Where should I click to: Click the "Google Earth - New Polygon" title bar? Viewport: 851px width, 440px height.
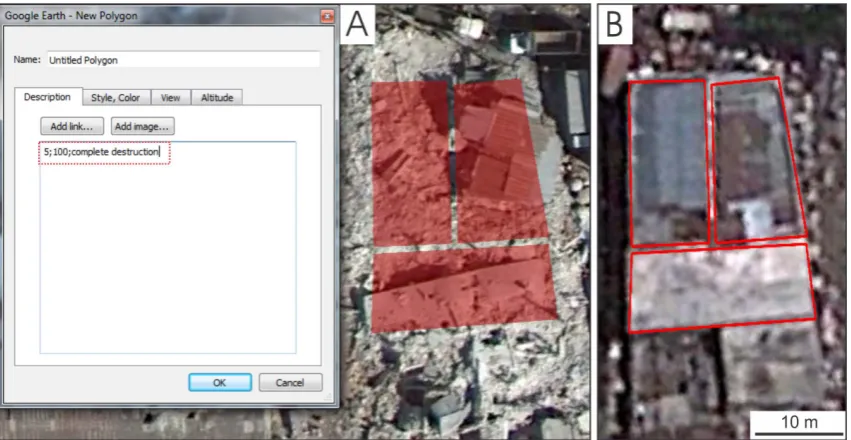(169, 16)
